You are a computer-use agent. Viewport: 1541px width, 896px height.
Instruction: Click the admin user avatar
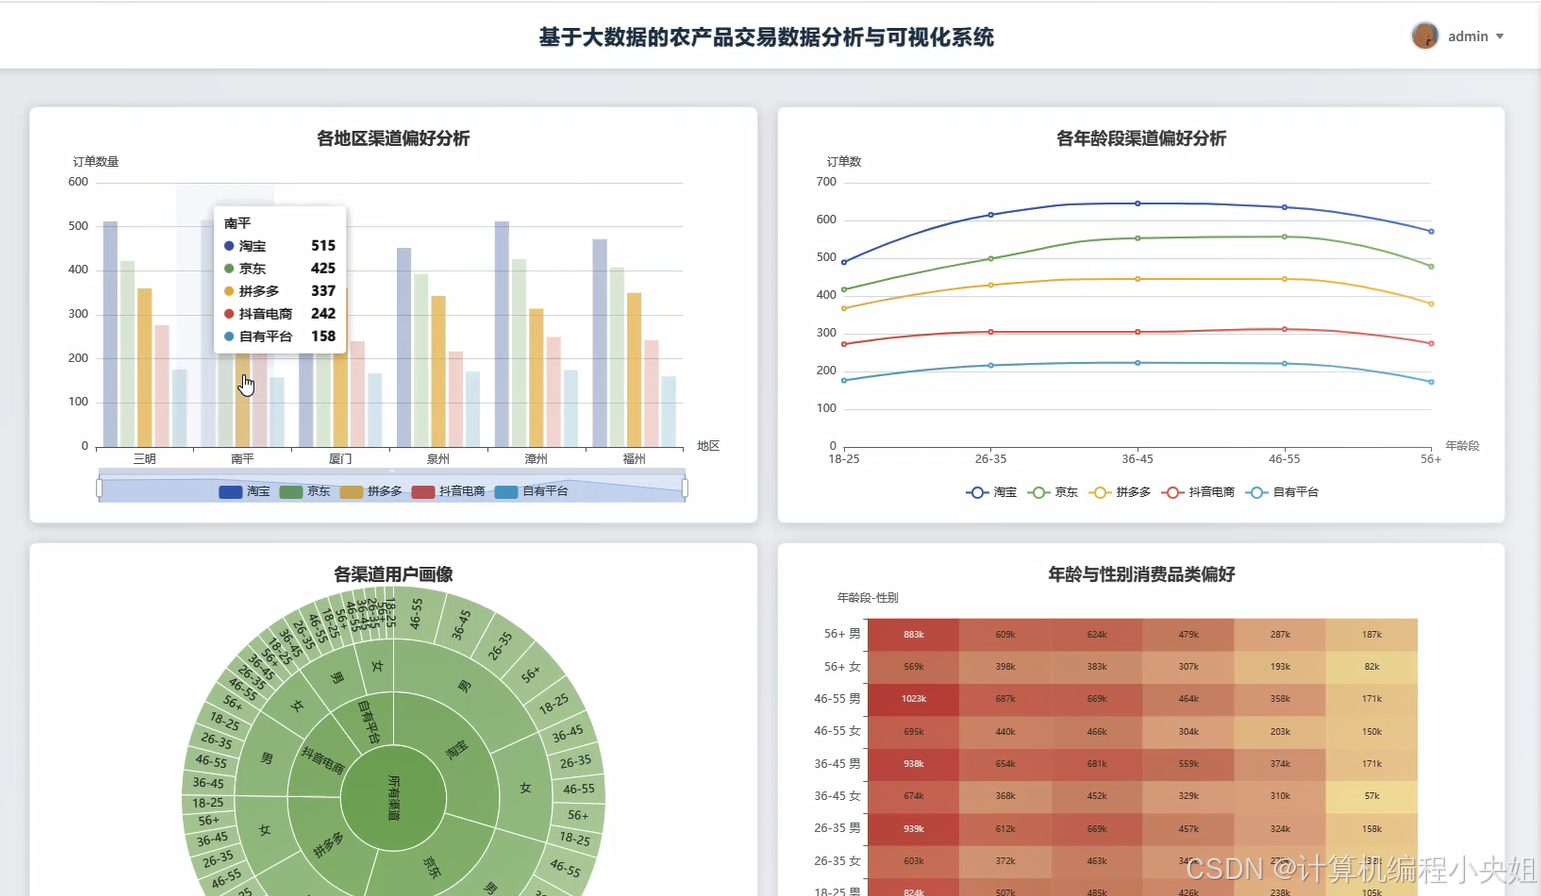coord(1425,36)
